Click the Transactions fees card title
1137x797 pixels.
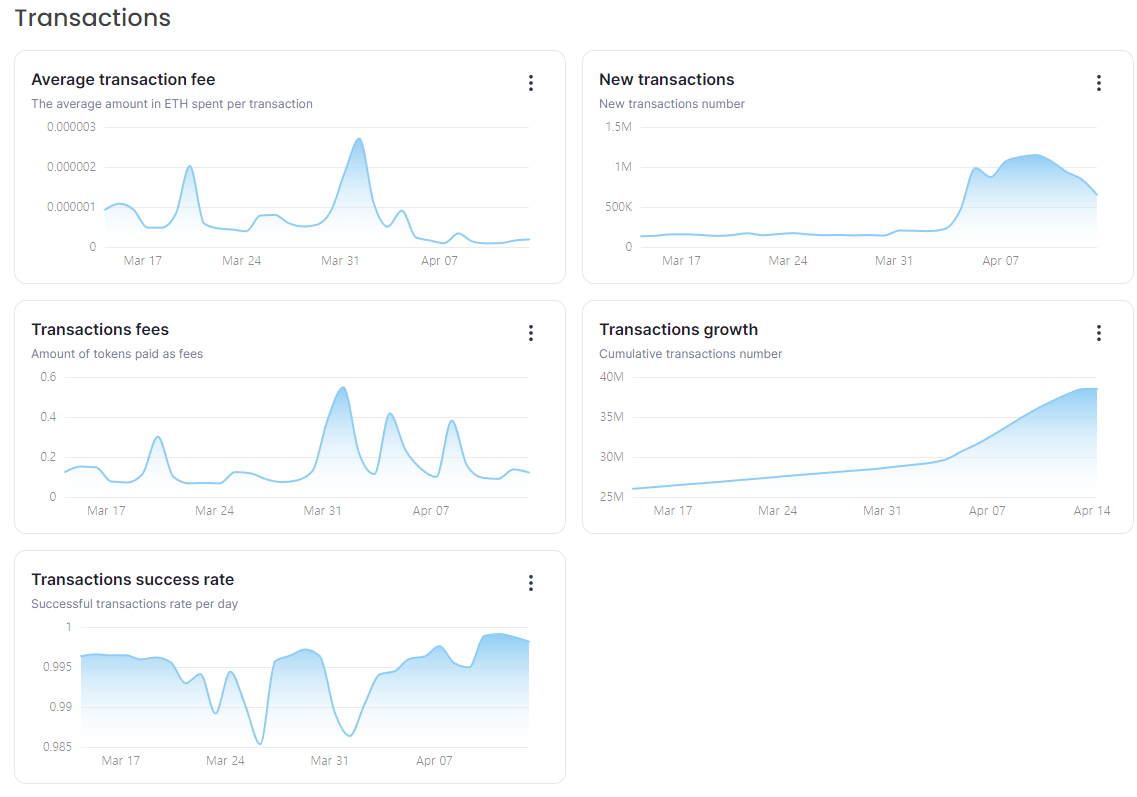[x=100, y=330]
